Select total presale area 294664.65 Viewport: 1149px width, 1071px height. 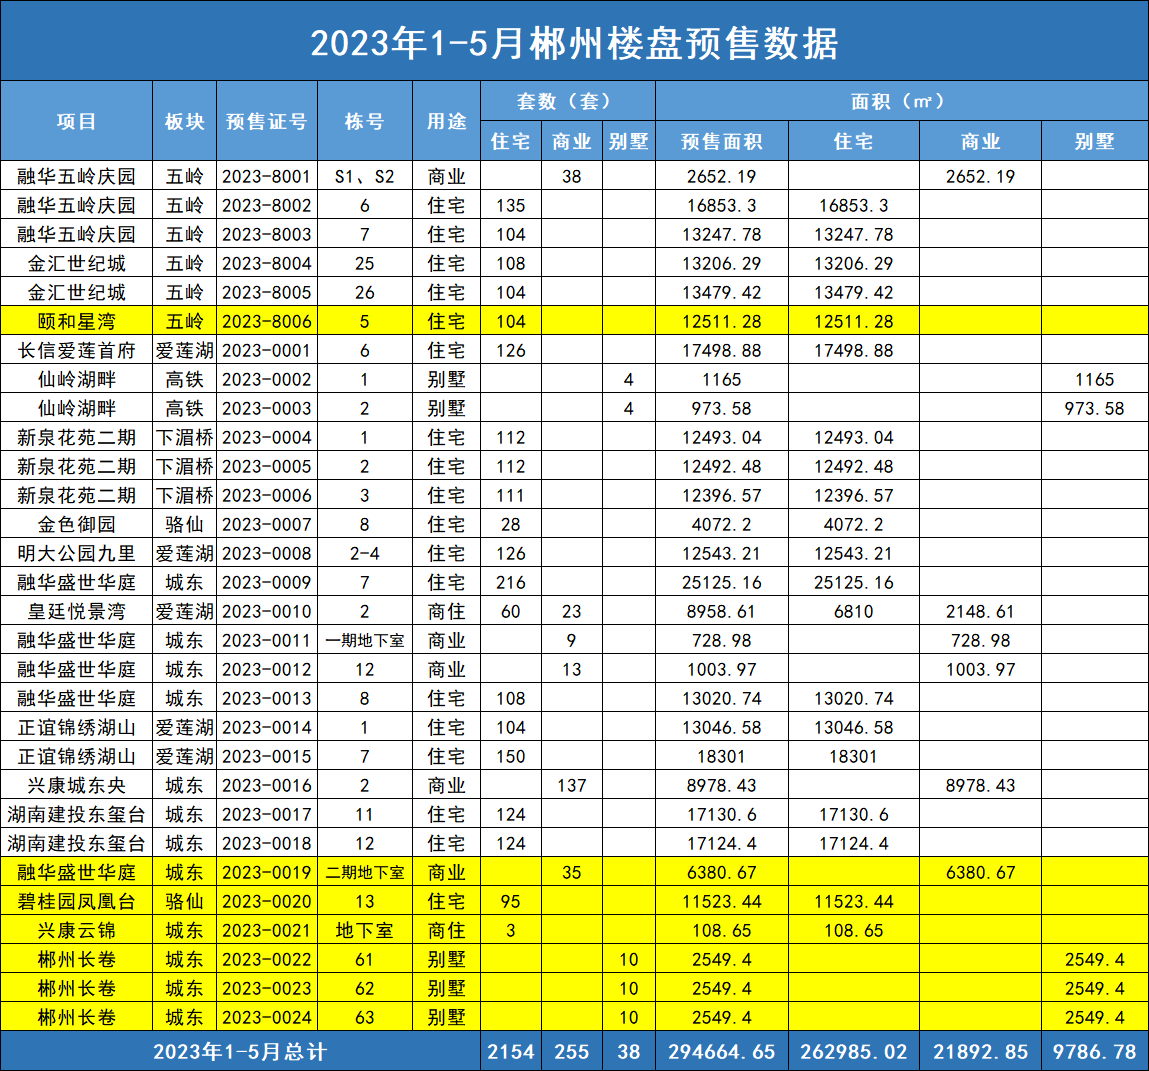pyautogui.click(x=722, y=1052)
